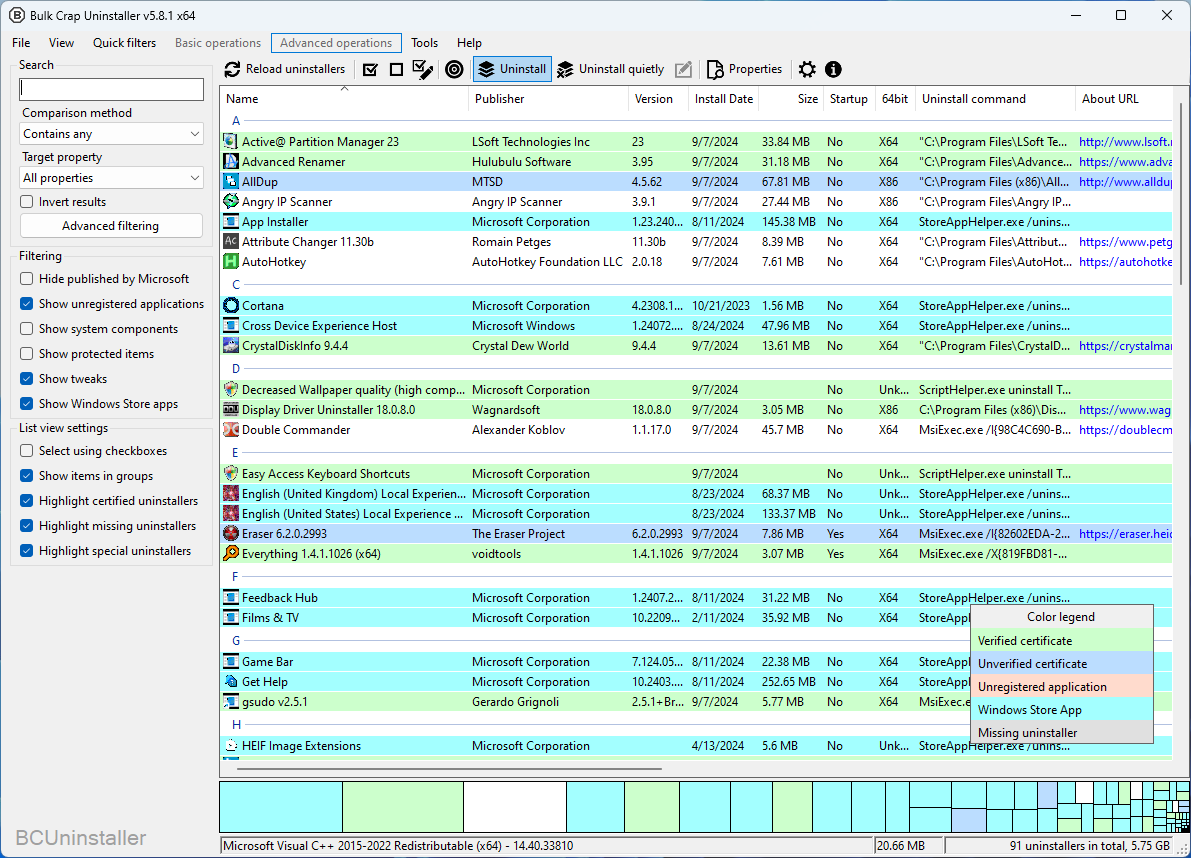The width and height of the screenshot is (1191, 858).
Task: Click the Advanced filtering button
Action: point(111,226)
